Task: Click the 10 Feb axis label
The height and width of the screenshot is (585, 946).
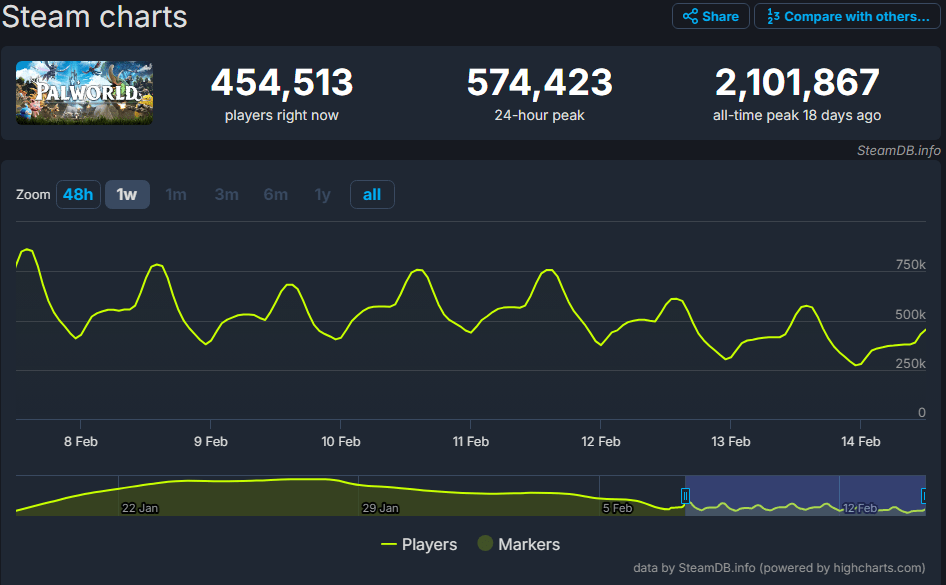Action: [341, 441]
